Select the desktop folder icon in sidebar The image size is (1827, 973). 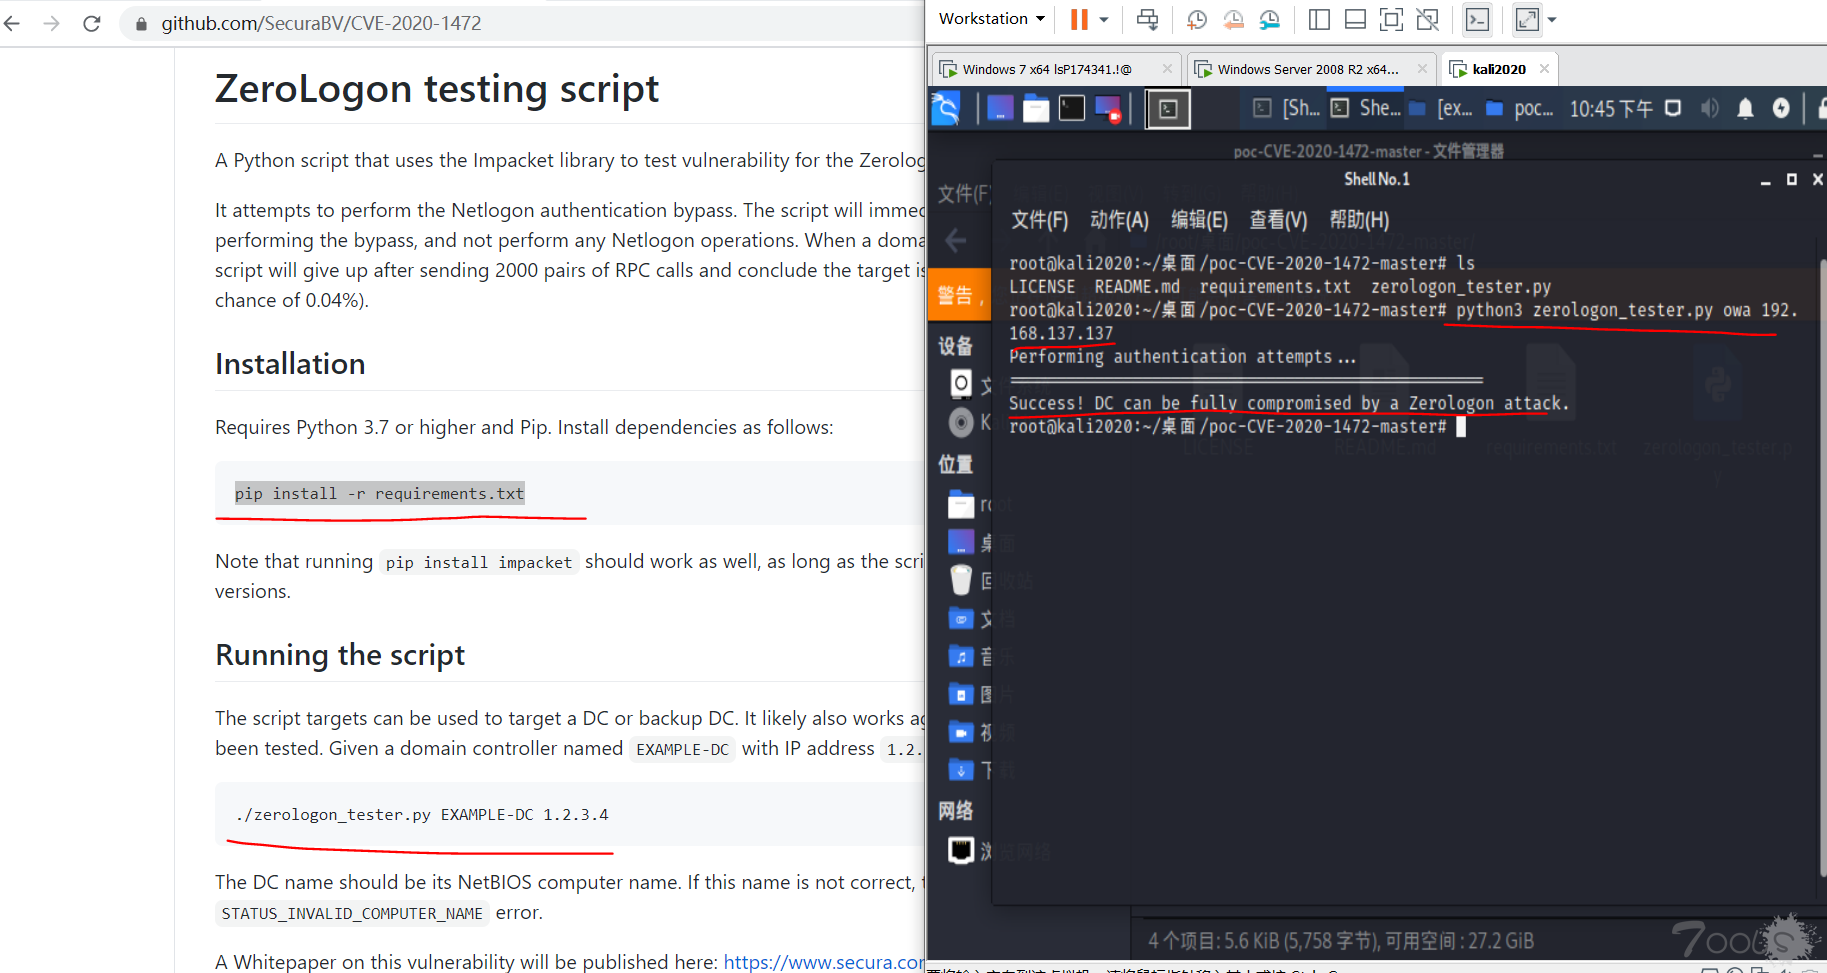961,542
